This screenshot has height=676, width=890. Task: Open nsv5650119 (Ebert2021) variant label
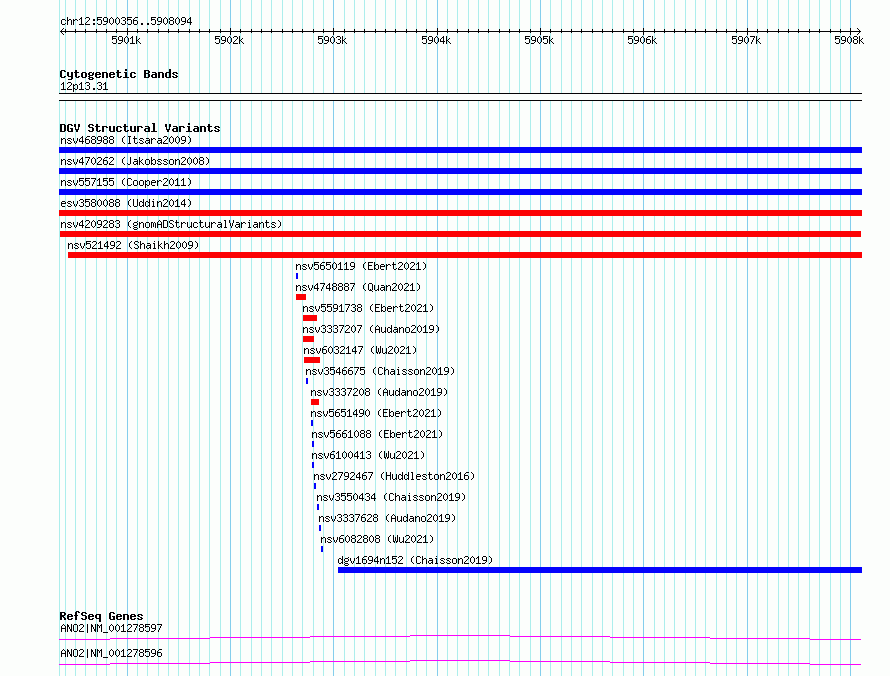tap(361, 266)
